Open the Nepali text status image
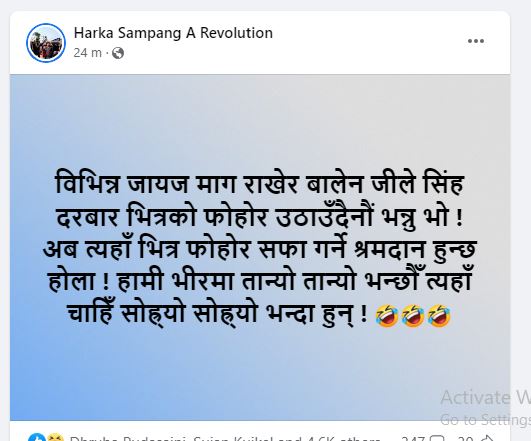 click(x=260, y=248)
